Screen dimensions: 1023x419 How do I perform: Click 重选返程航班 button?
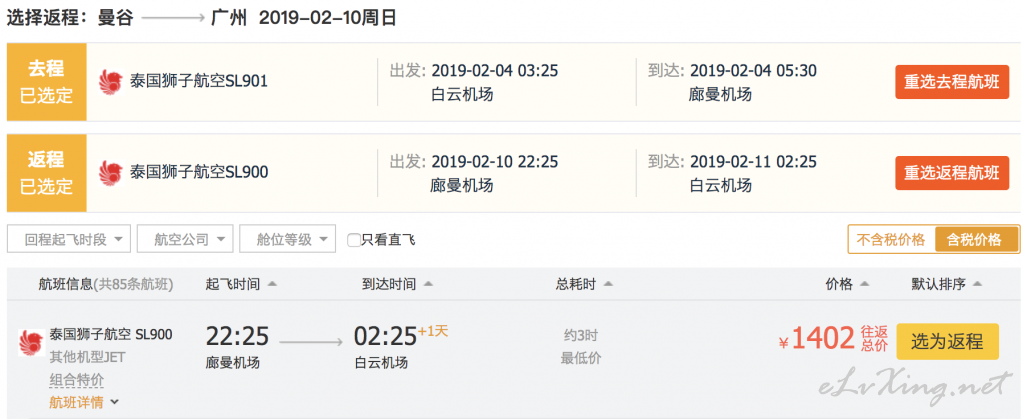(952, 173)
